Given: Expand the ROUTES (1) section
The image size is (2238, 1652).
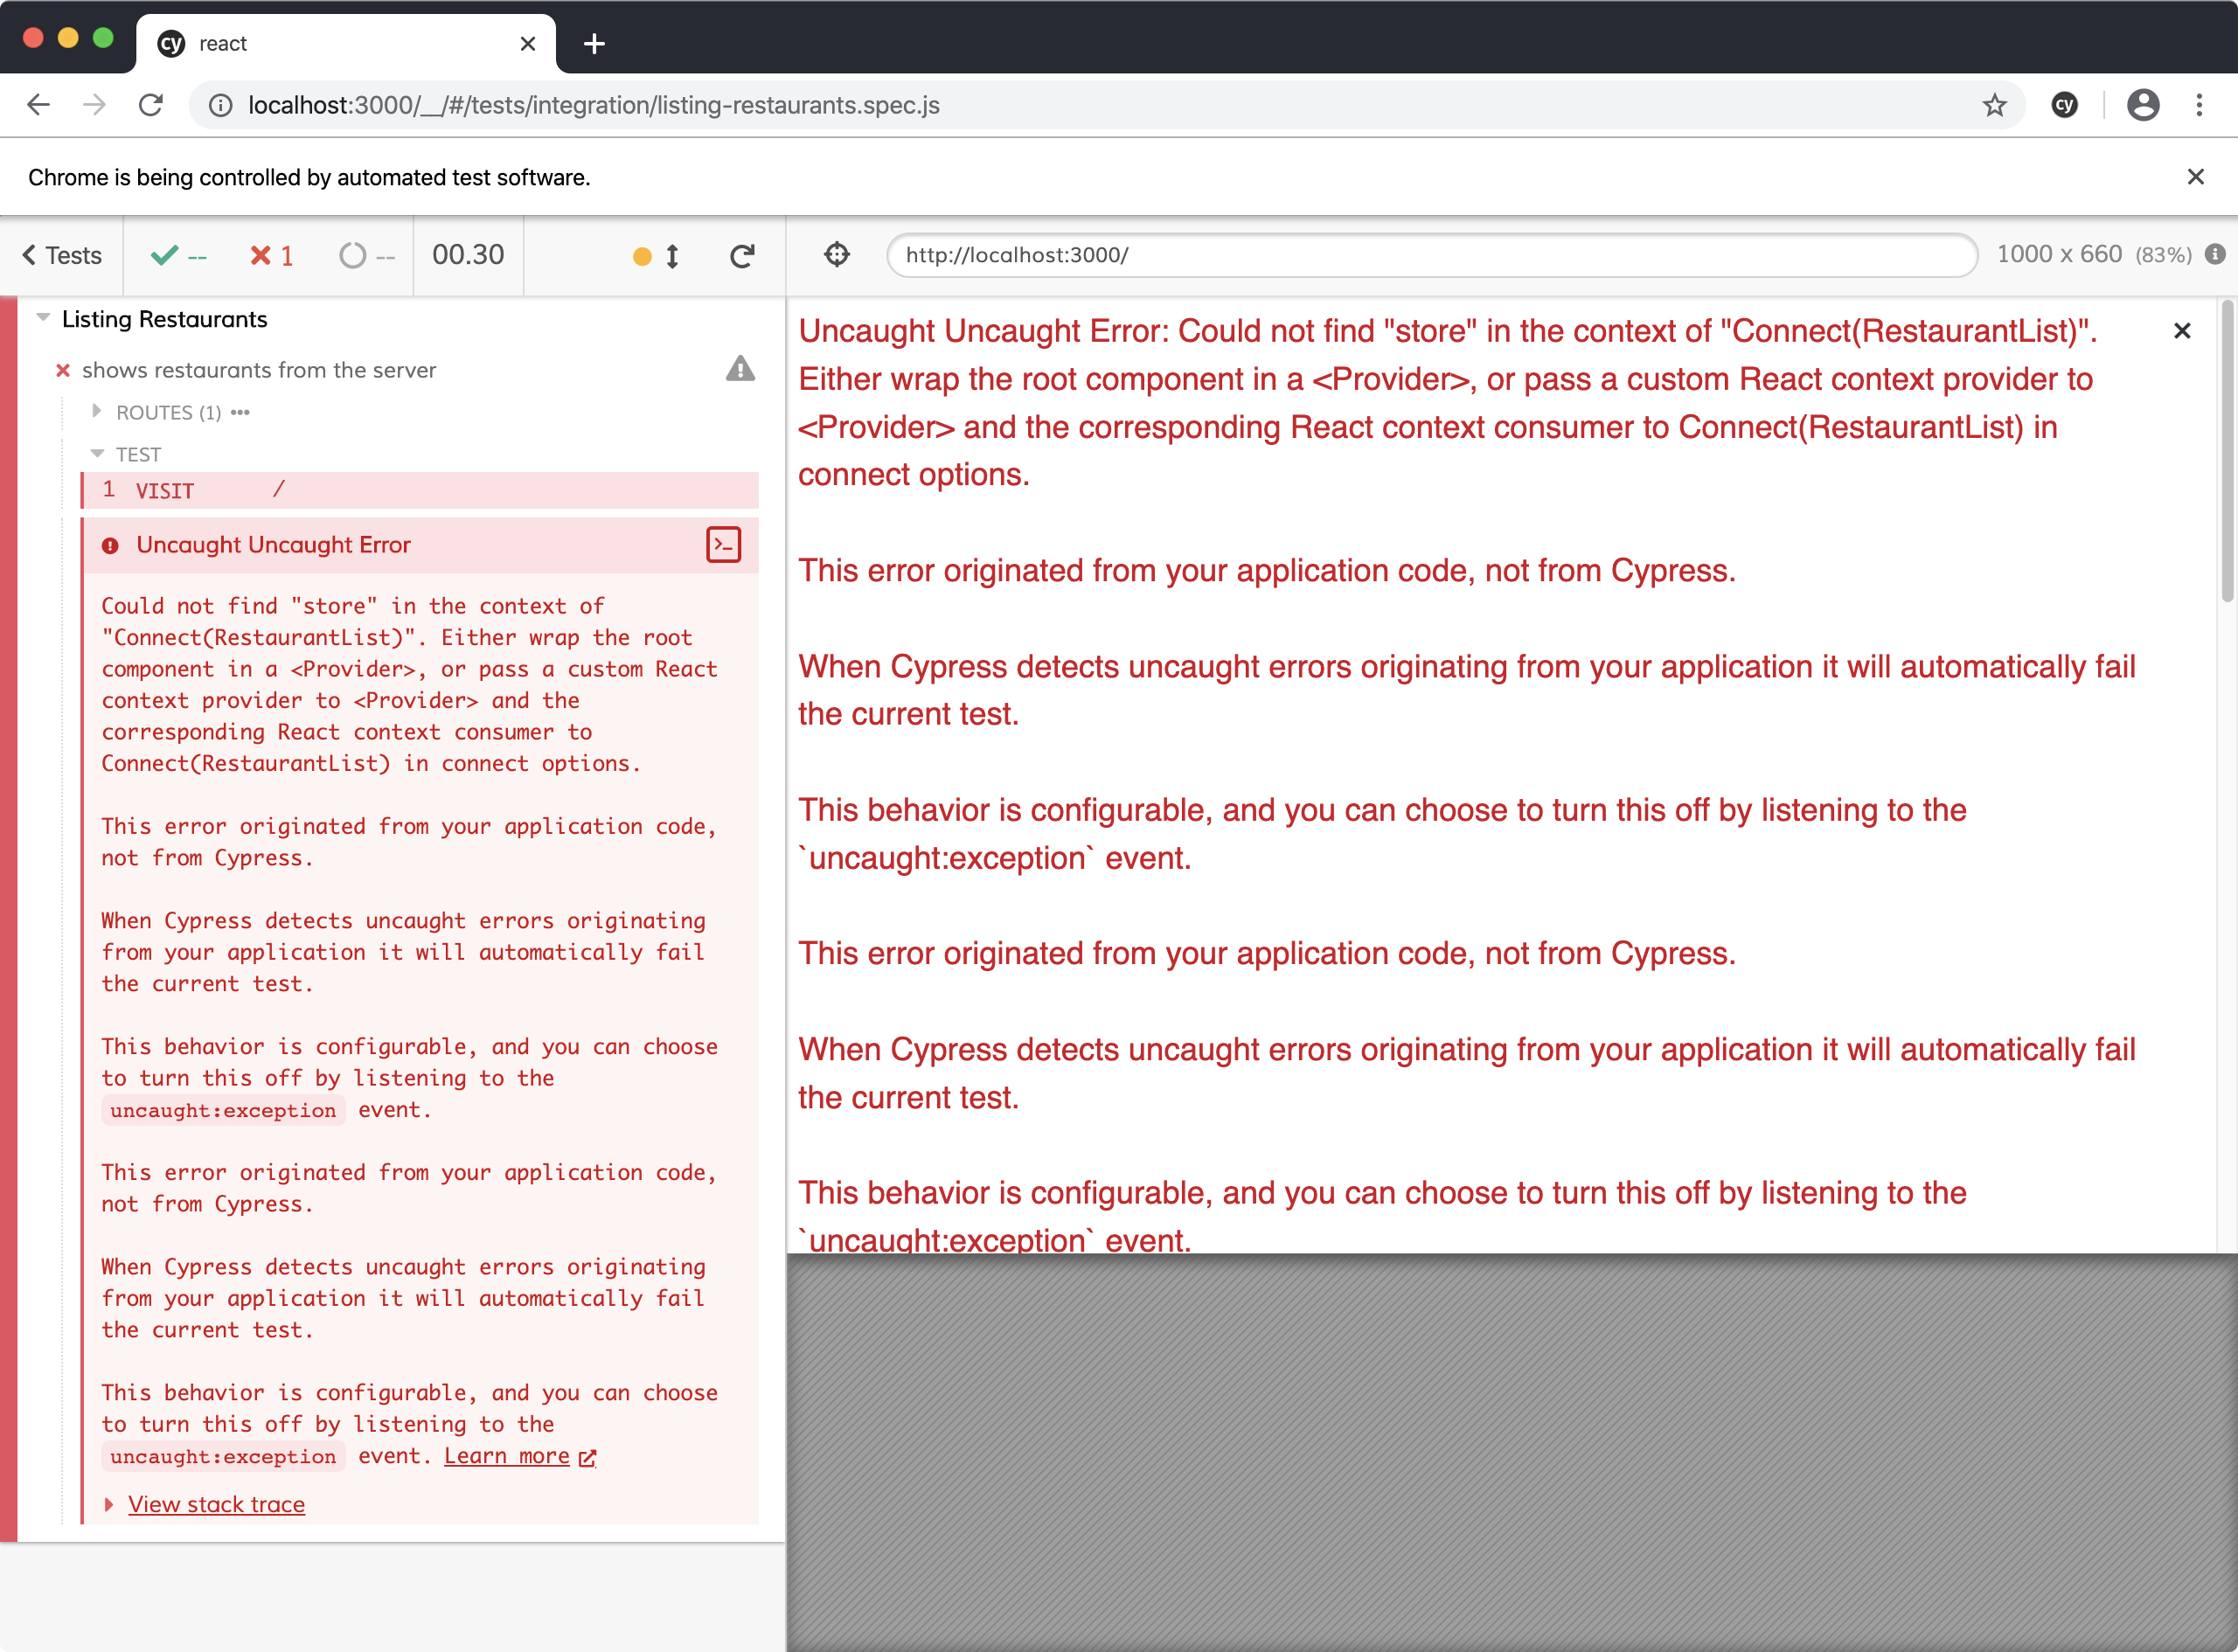Looking at the screenshot, I should tap(96, 412).
